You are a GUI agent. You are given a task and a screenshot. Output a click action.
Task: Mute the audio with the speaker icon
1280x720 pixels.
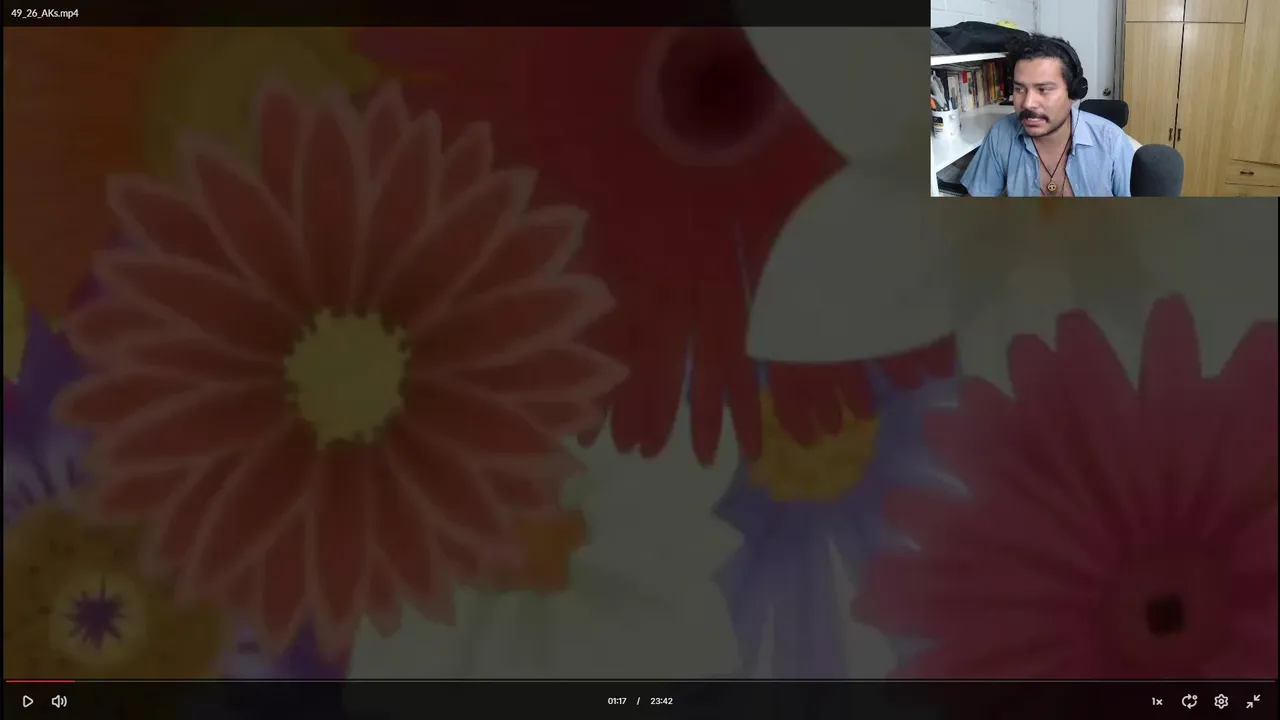click(x=59, y=701)
